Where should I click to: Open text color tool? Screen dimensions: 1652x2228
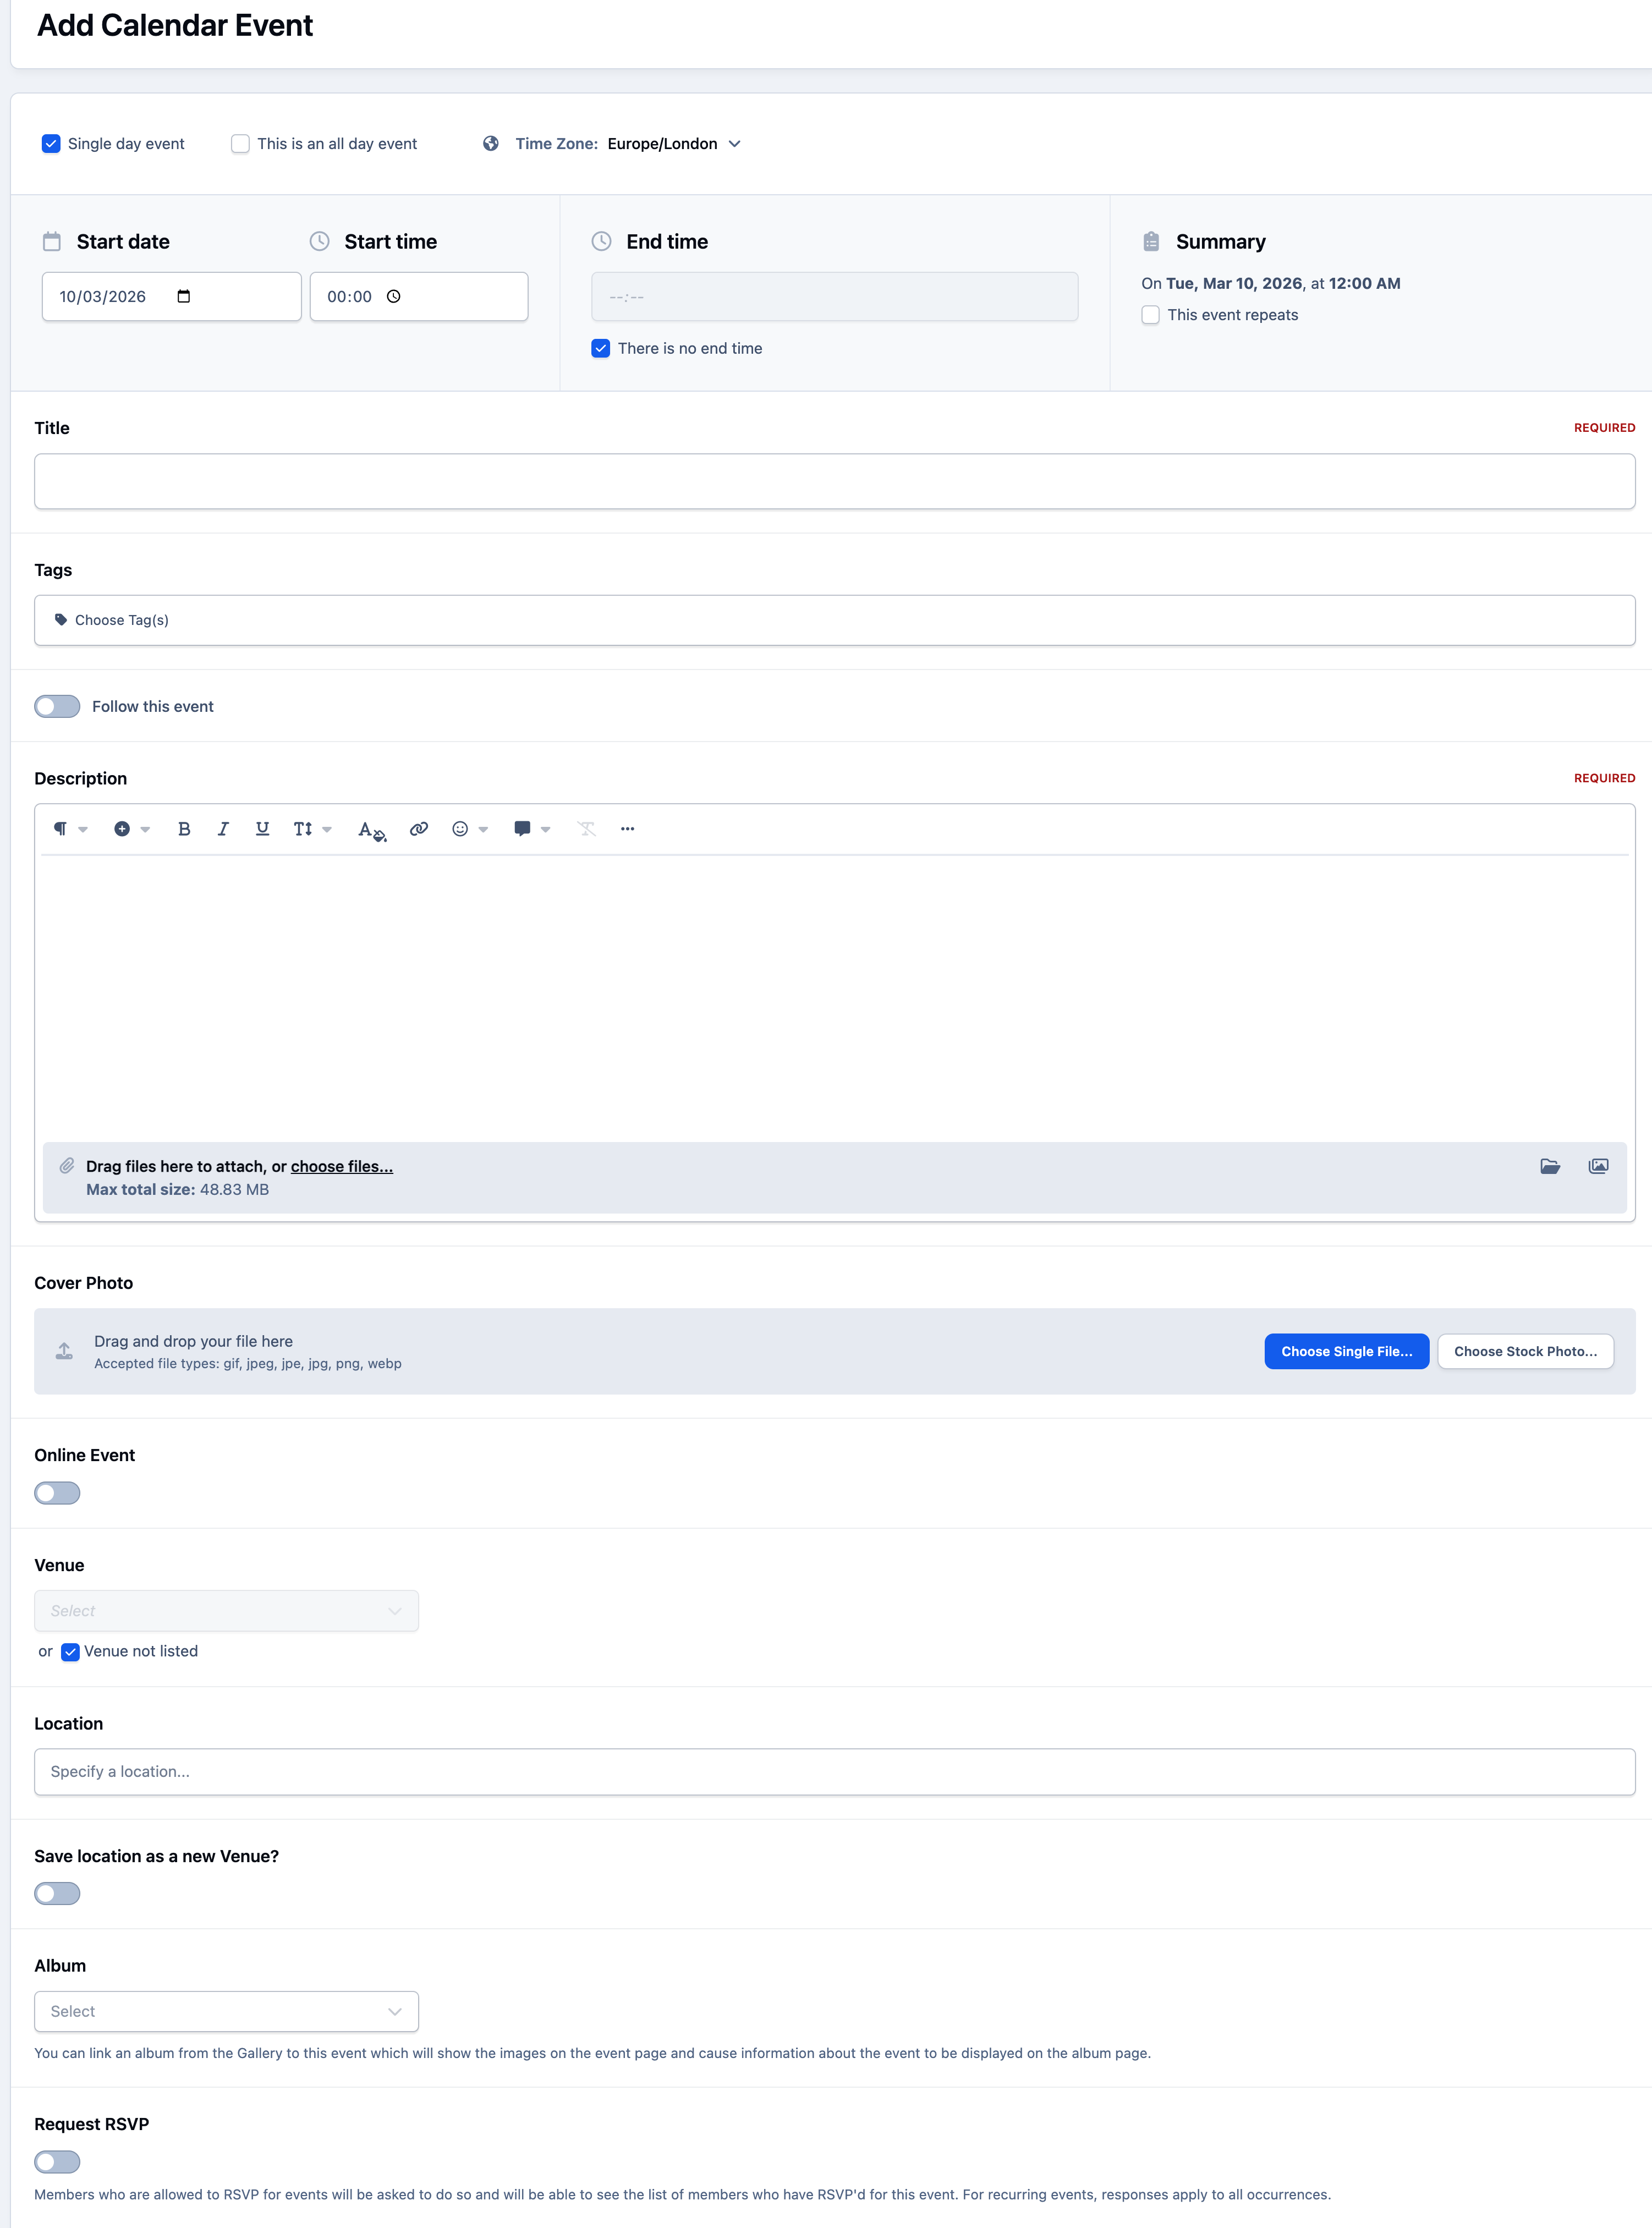pyautogui.click(x=371, y=830)
